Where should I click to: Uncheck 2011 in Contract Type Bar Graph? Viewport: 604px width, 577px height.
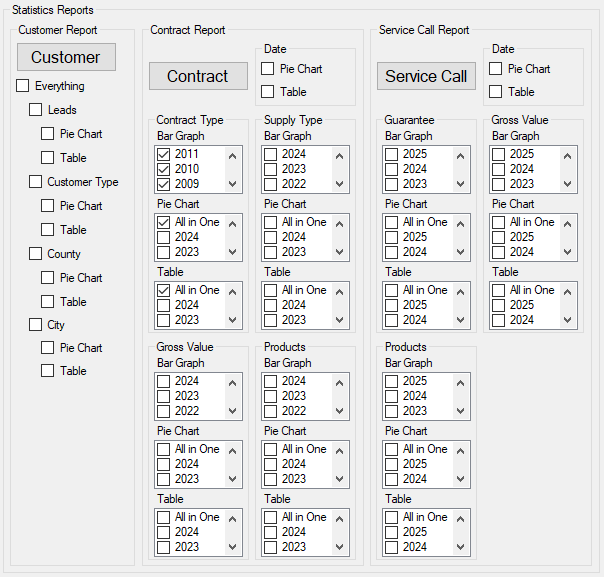pyautogui.click(x=164, y=154)
